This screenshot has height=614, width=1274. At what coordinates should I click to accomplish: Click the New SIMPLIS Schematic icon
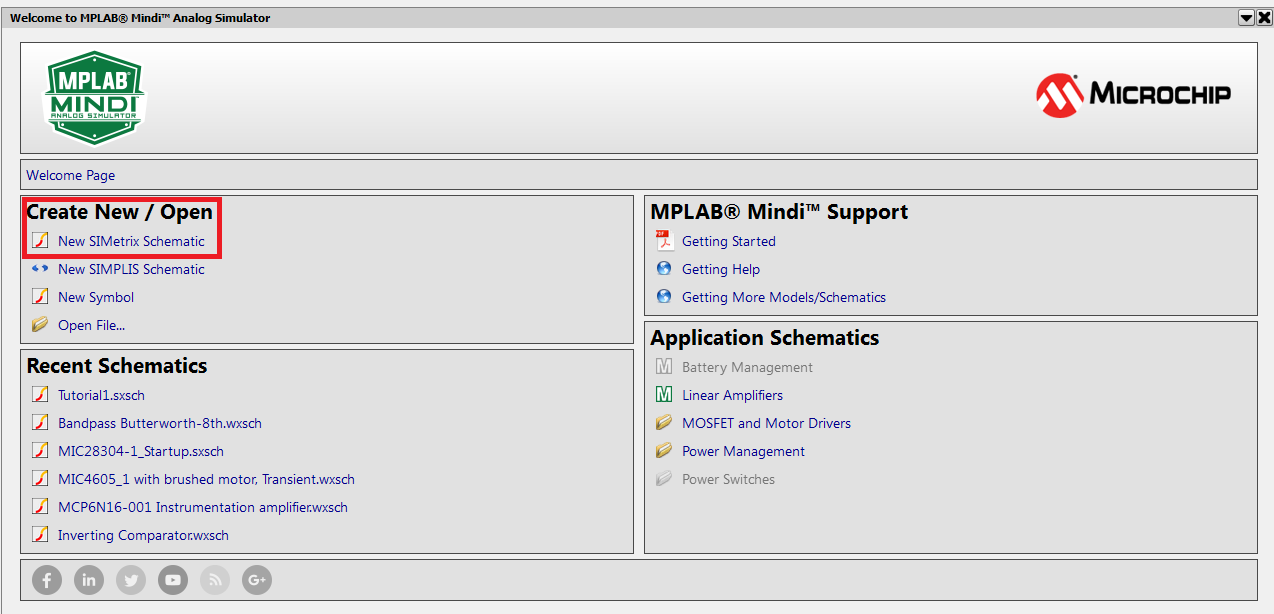[40, 268]
